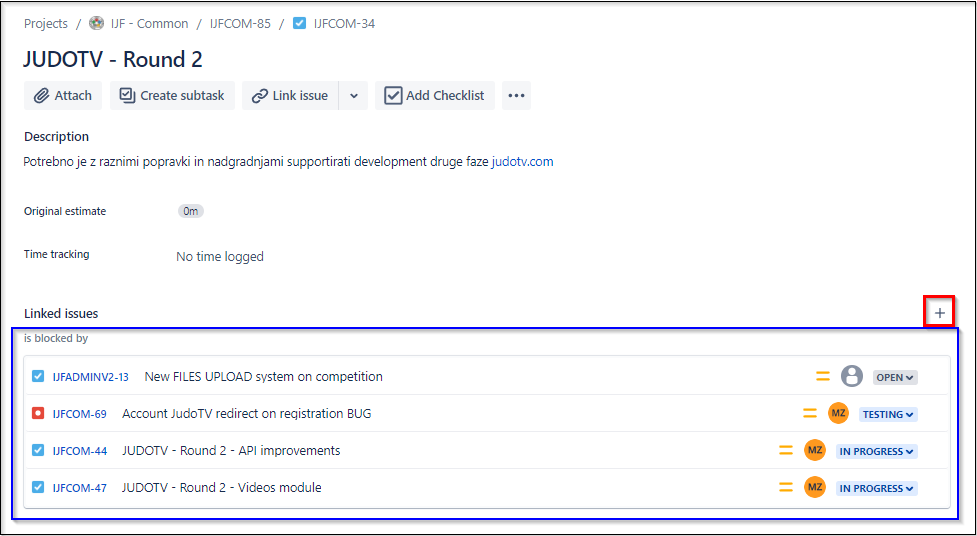
Task: Click the issue title JUDOTV - Round 2
Action: point(113,59)
